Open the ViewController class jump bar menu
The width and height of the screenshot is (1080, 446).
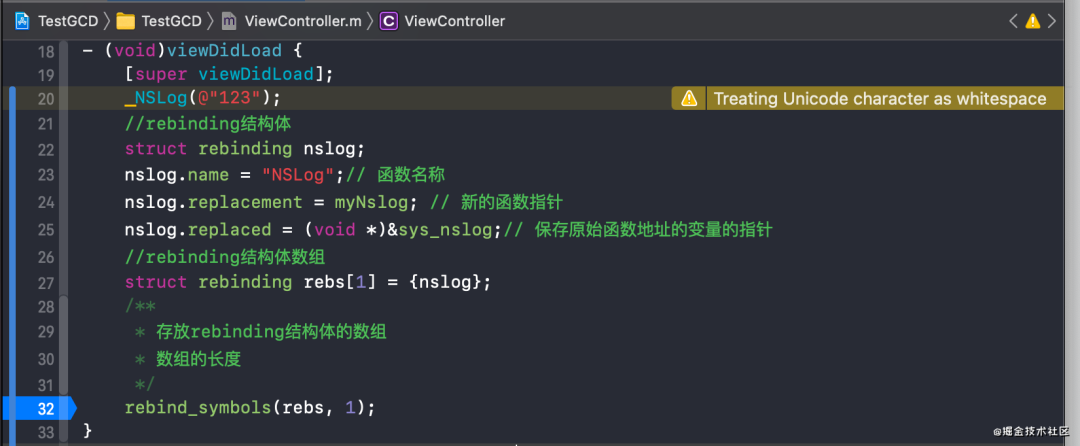[x=454, y=20]
